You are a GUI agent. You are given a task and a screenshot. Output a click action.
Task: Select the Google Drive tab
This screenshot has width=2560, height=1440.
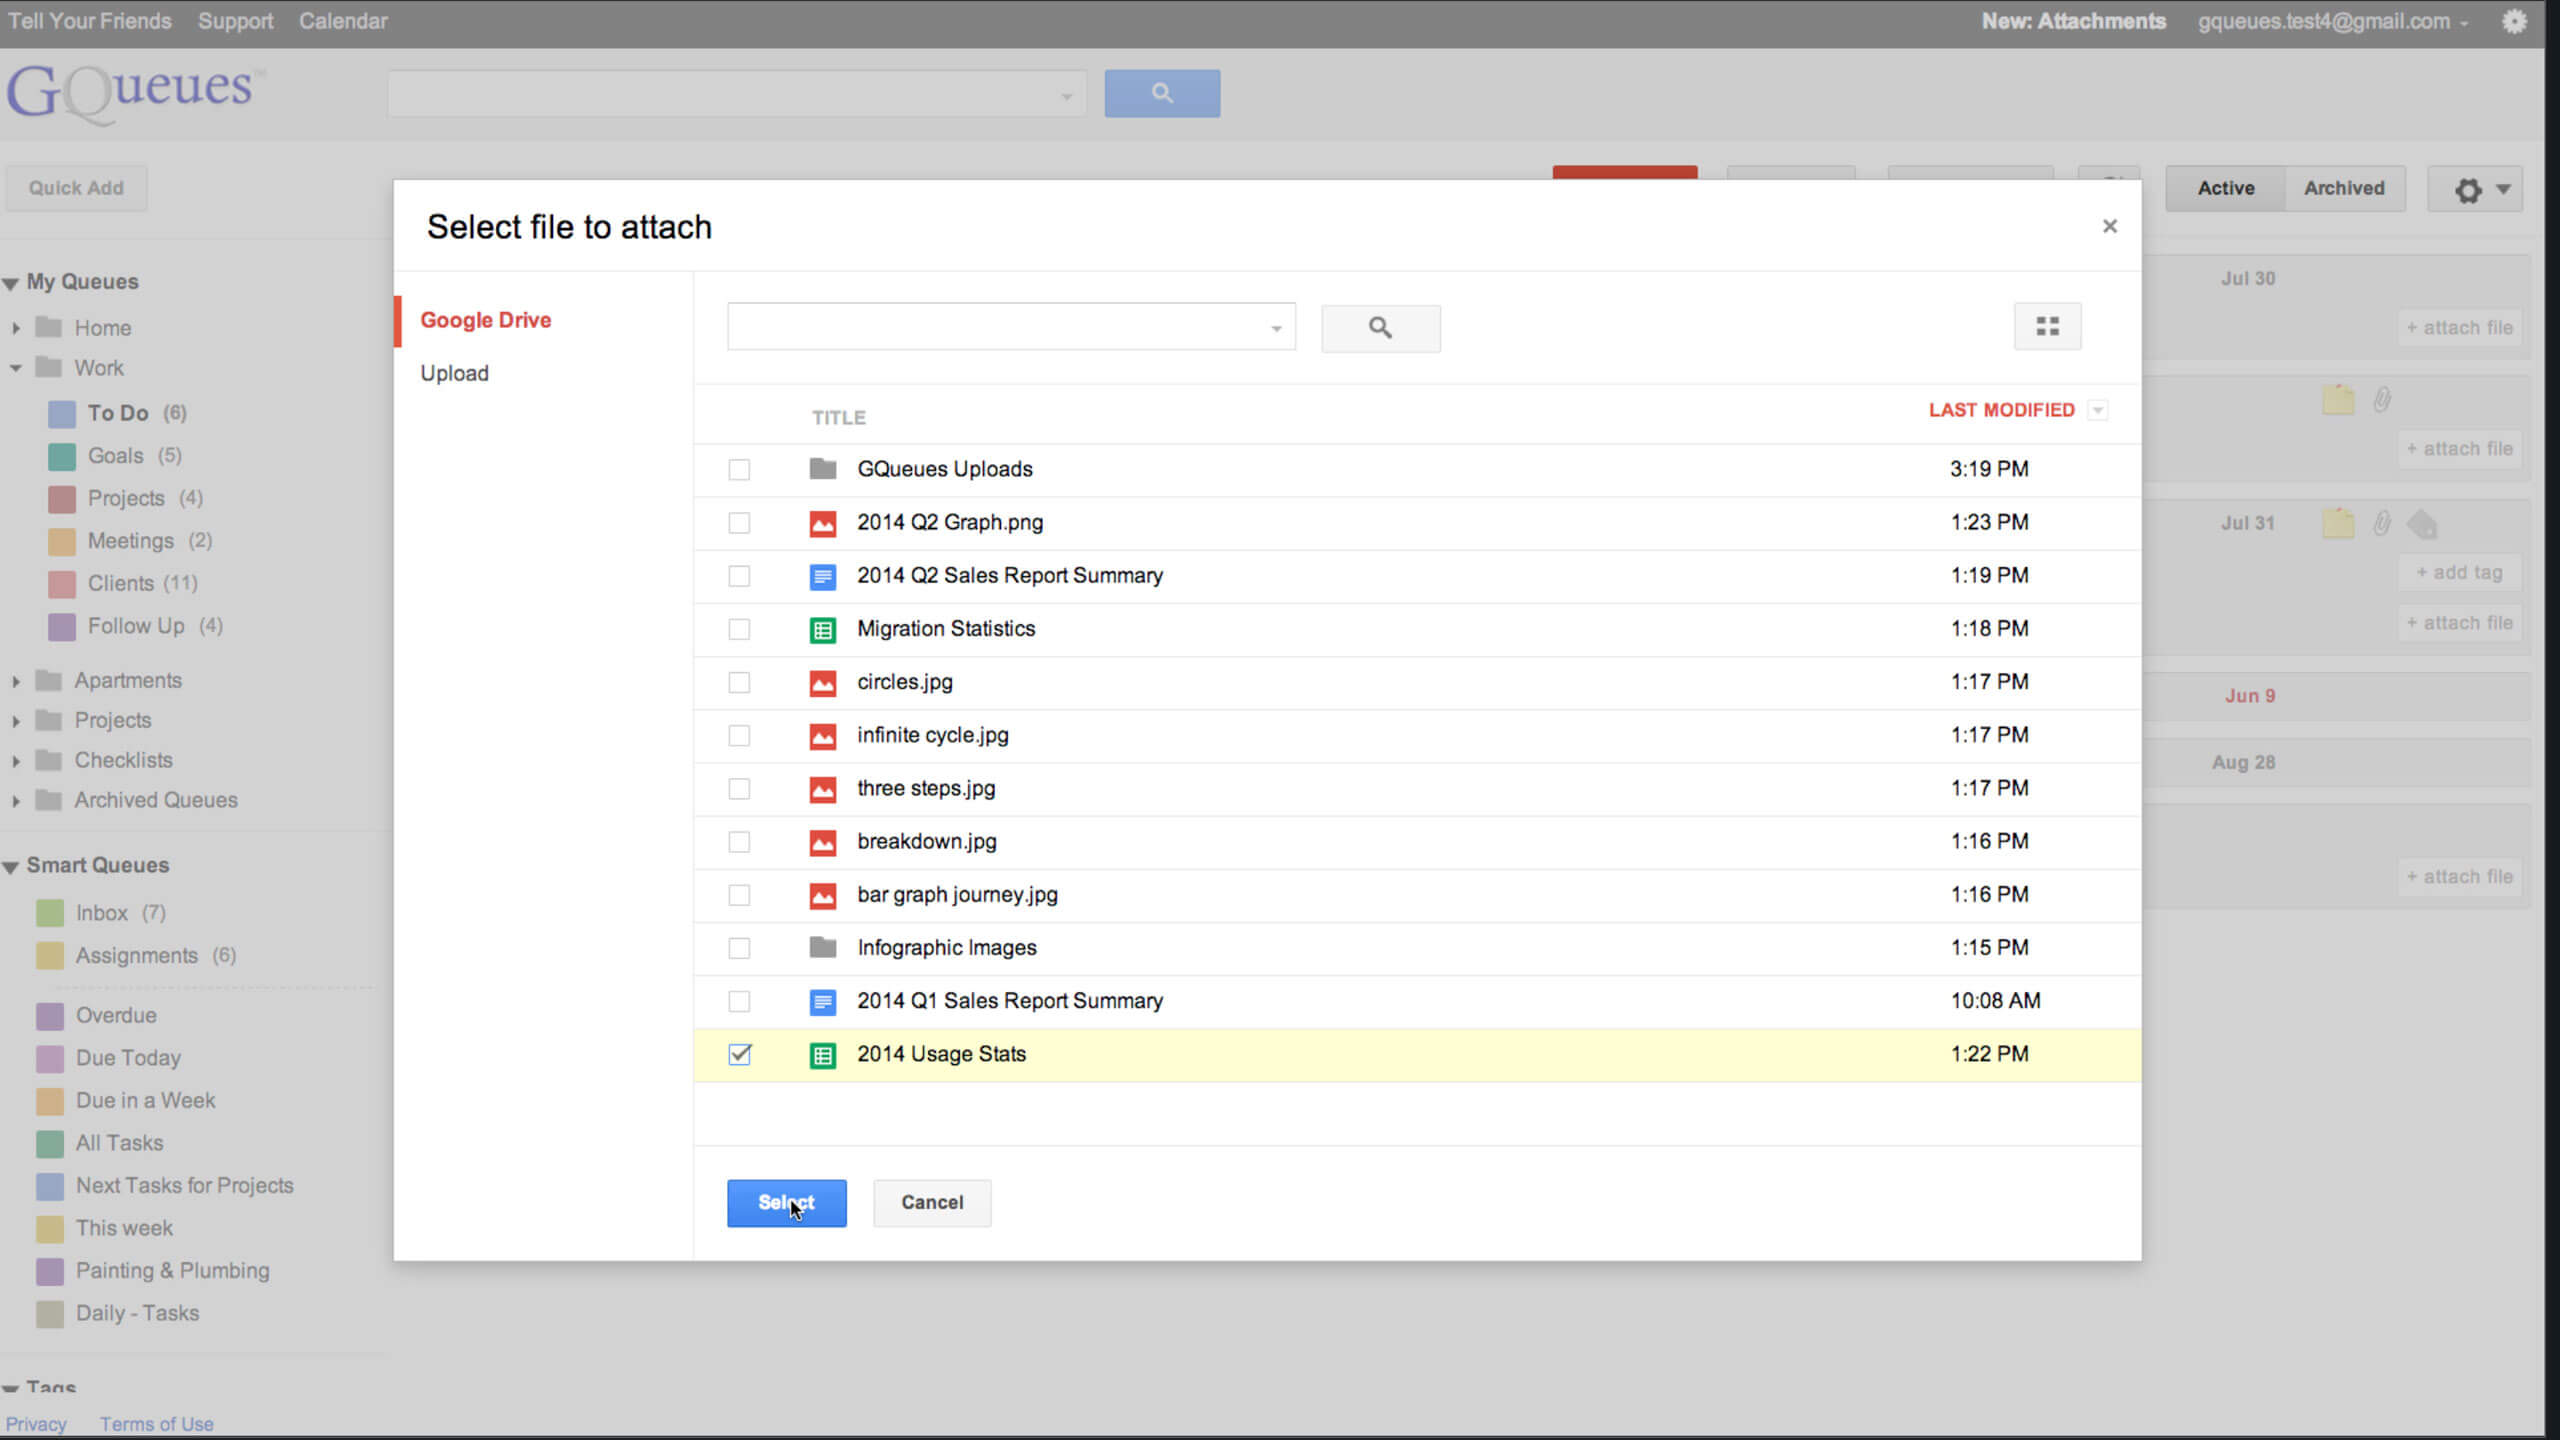pyautogui.click(x=485, y=320)
